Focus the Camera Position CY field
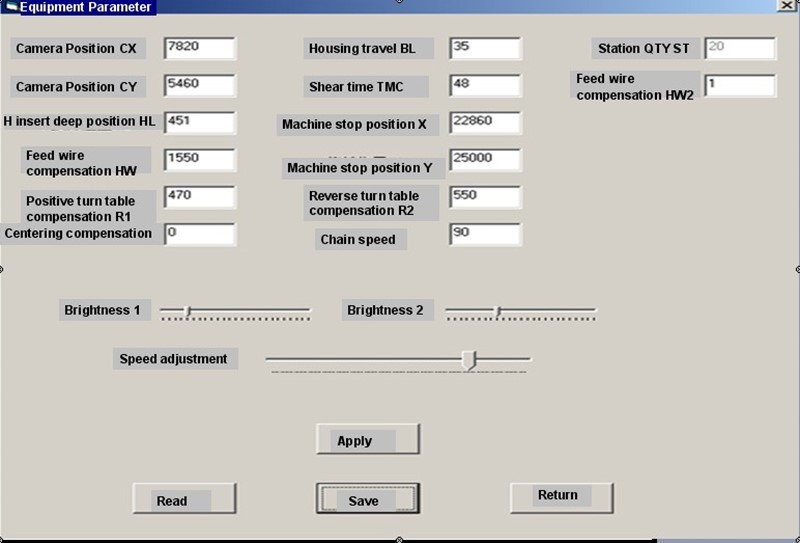Image resolution: width=800 pixels, height=543 pixels. [x=200, y=86]
